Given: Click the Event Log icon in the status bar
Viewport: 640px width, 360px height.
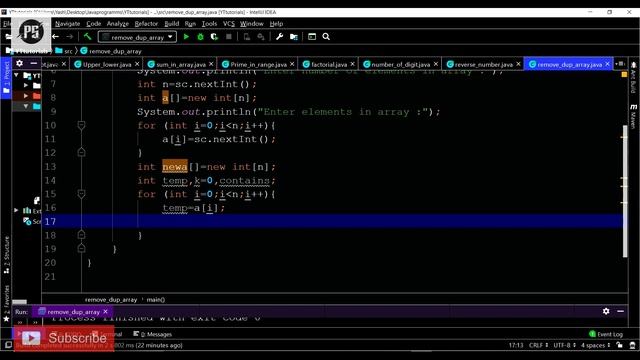Looking at the screenshot, I should [592, 334].
